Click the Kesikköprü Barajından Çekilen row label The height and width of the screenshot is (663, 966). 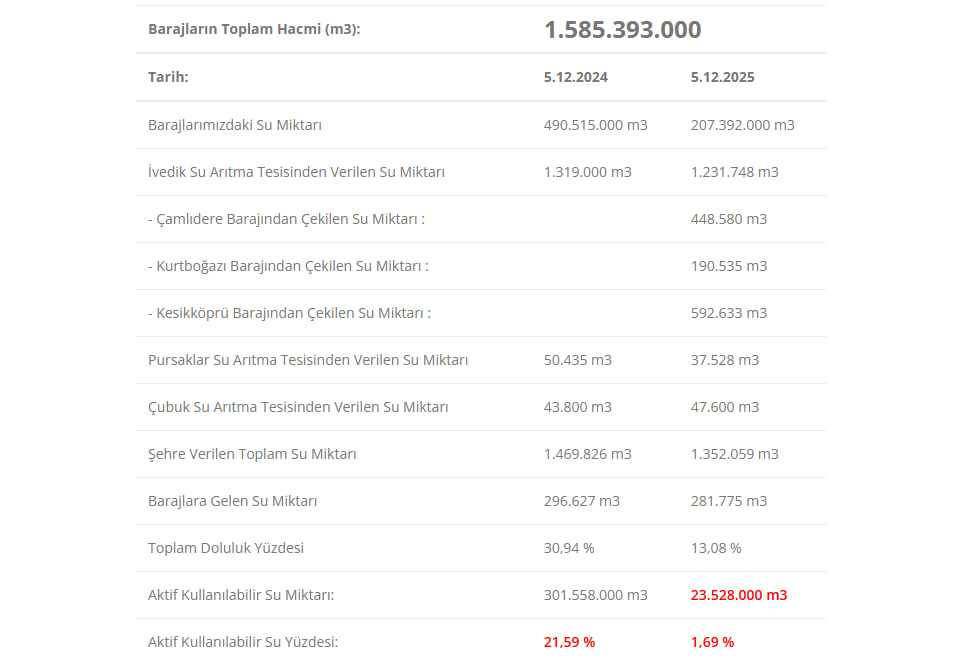289,313
